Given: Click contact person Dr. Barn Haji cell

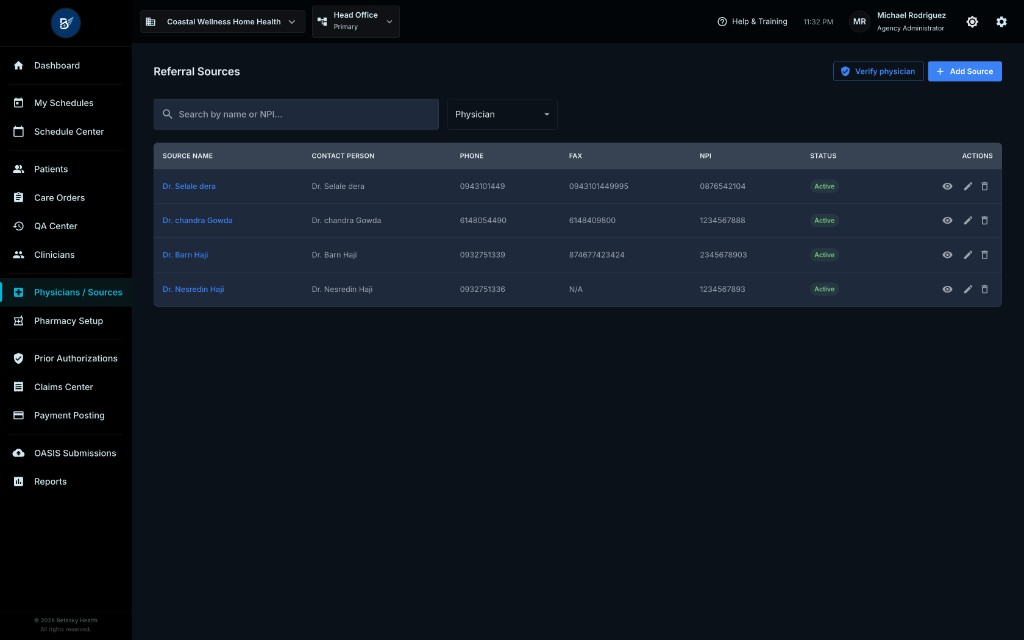Looking at the screenshot, I should tap(334, 255).
